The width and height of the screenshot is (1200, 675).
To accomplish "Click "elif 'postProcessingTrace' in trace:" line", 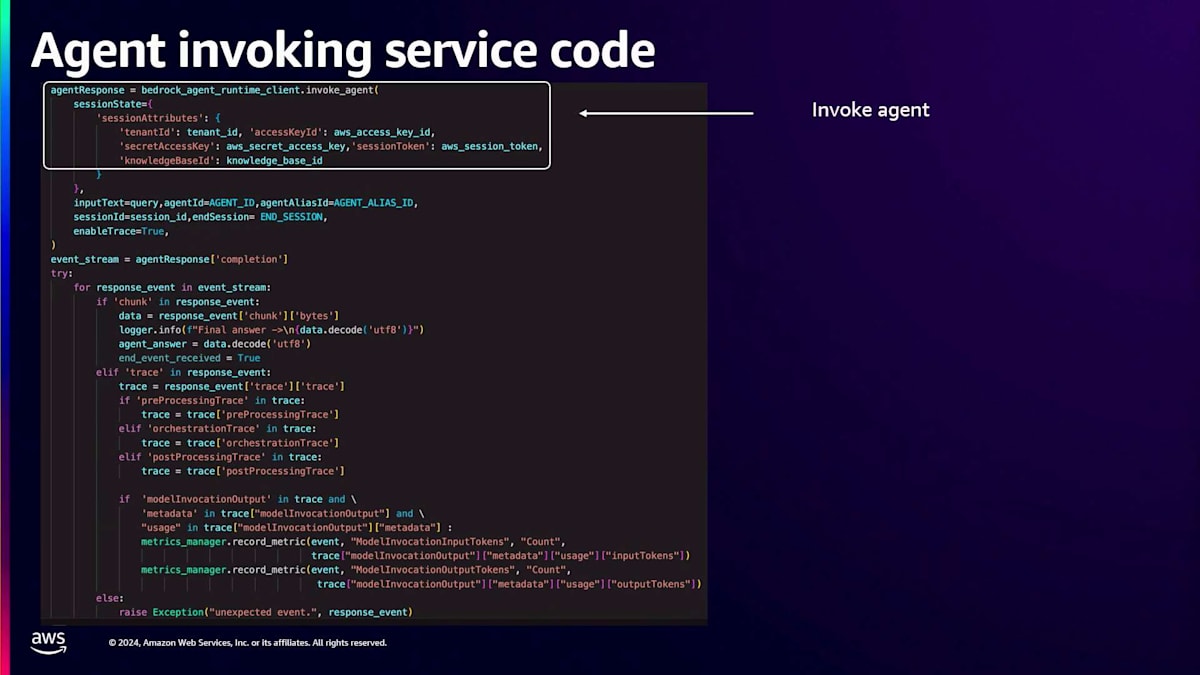I will click(x=221, y=456).
